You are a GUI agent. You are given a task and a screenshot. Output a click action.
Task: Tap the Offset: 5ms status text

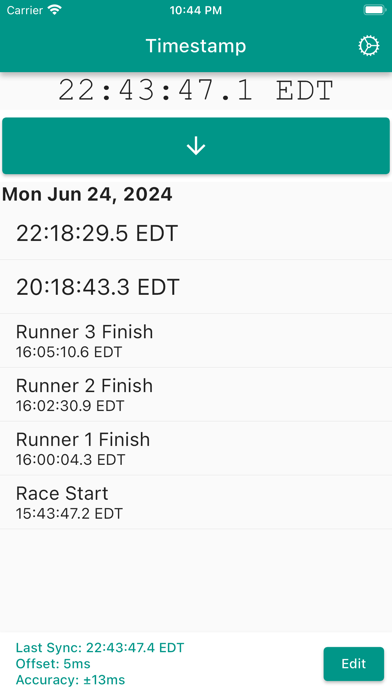tap(53, 664)
